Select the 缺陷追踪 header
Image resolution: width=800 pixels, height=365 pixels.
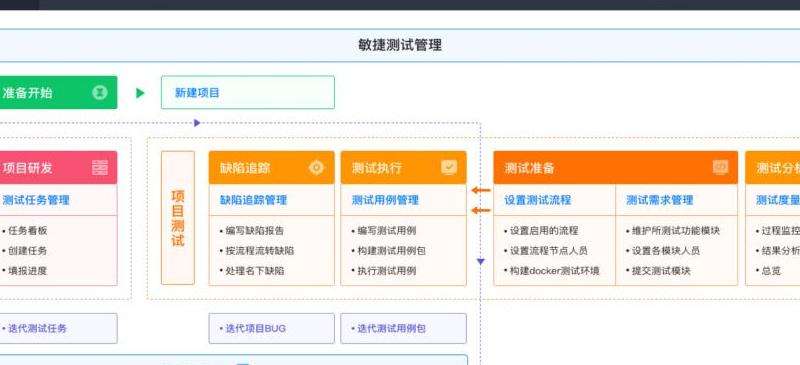click(271, 167)
